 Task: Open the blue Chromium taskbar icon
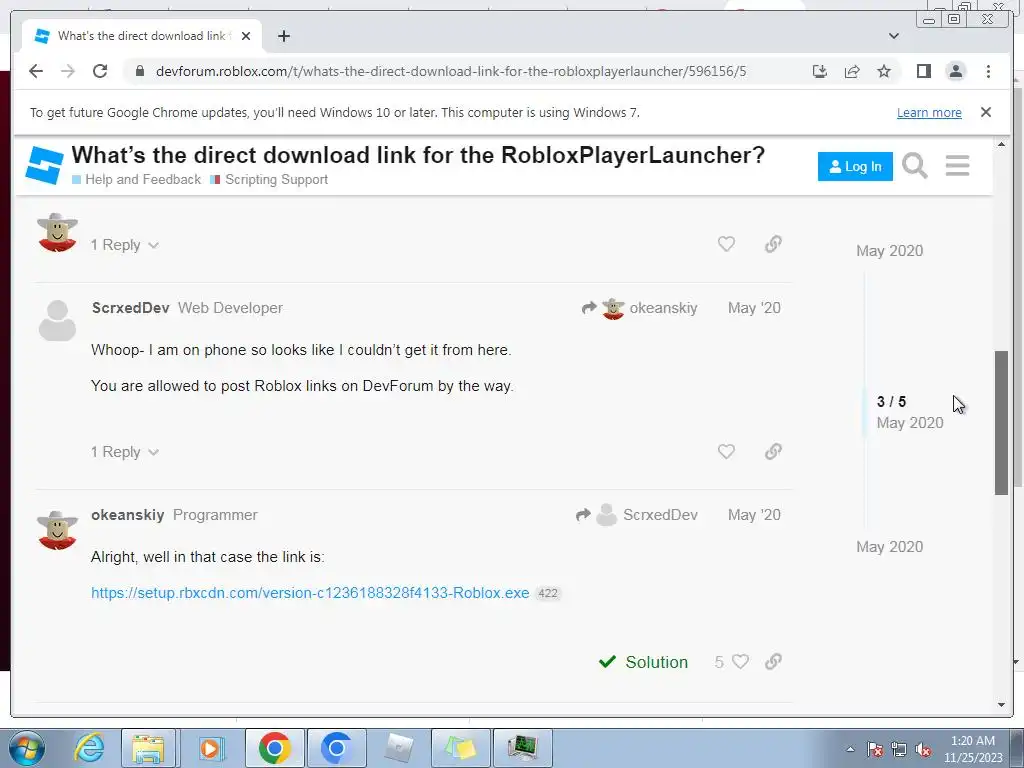(x=336, y=748)
